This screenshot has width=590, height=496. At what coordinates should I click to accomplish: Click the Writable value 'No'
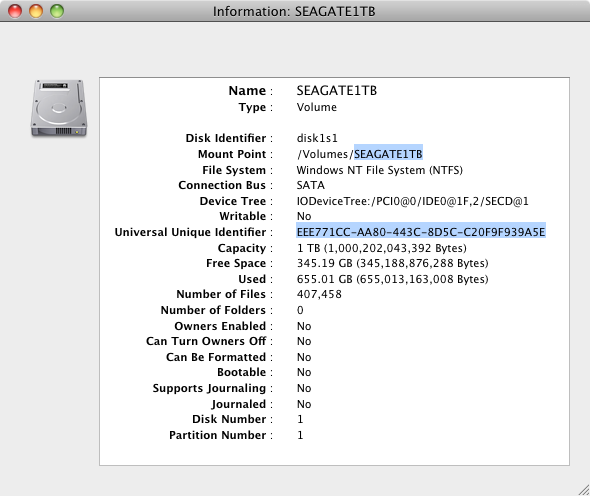pos(304,216)
